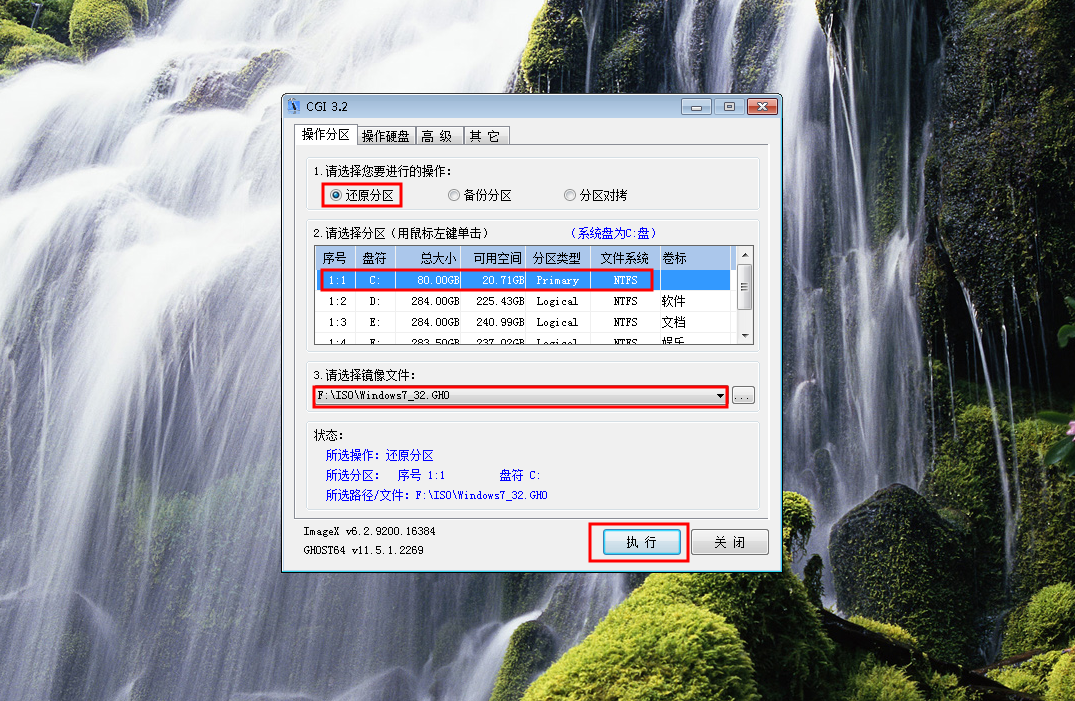Close the CGI window with red X

(x=762, y=107)
